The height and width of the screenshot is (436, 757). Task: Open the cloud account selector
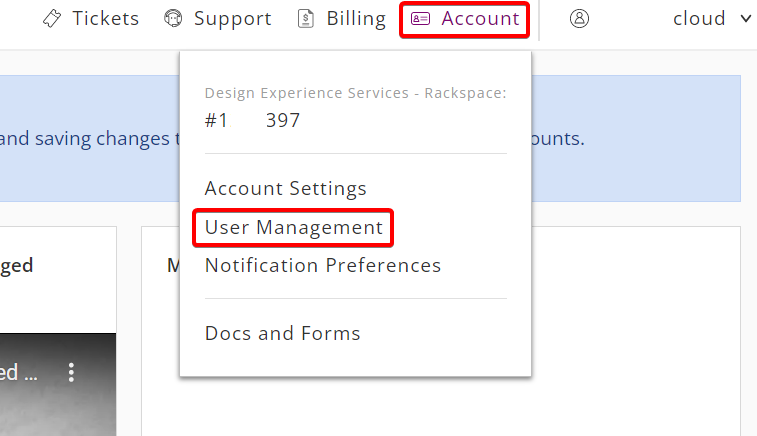point(712,19)
